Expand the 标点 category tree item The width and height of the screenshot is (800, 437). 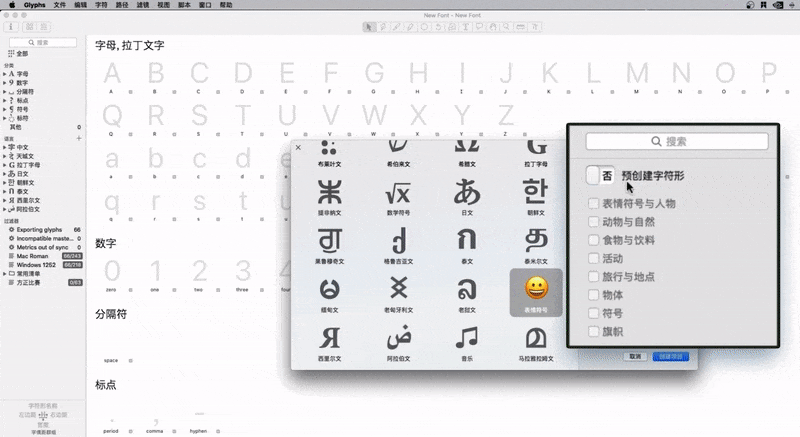coord(4,101)
